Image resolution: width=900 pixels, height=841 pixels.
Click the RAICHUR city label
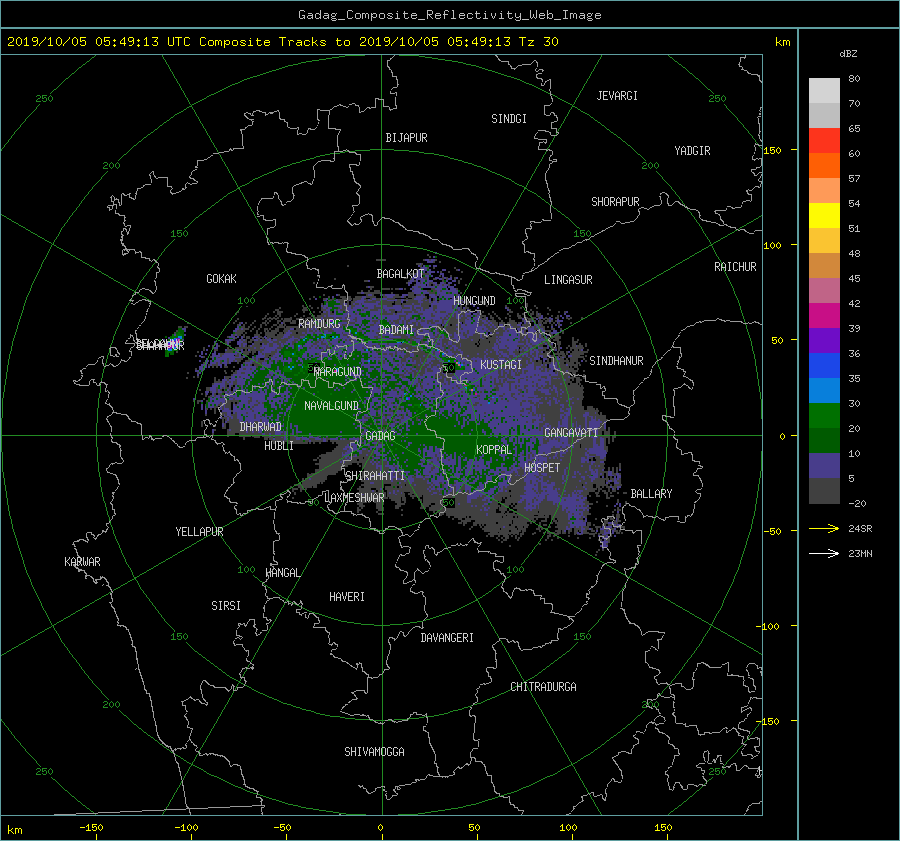pos(735,267)
